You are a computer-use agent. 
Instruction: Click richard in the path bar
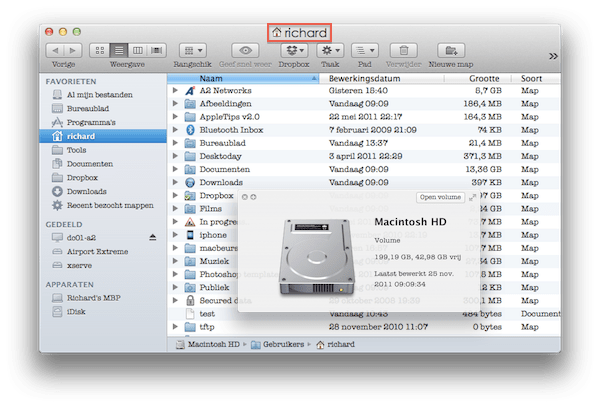pos(336,344)
